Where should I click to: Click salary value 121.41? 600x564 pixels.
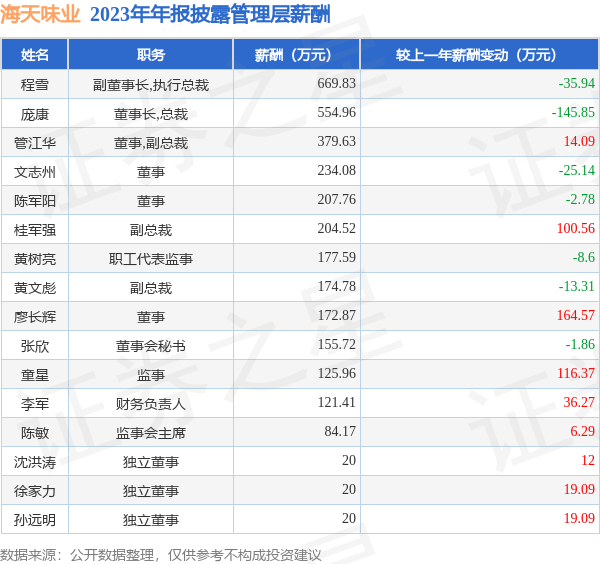336,402
